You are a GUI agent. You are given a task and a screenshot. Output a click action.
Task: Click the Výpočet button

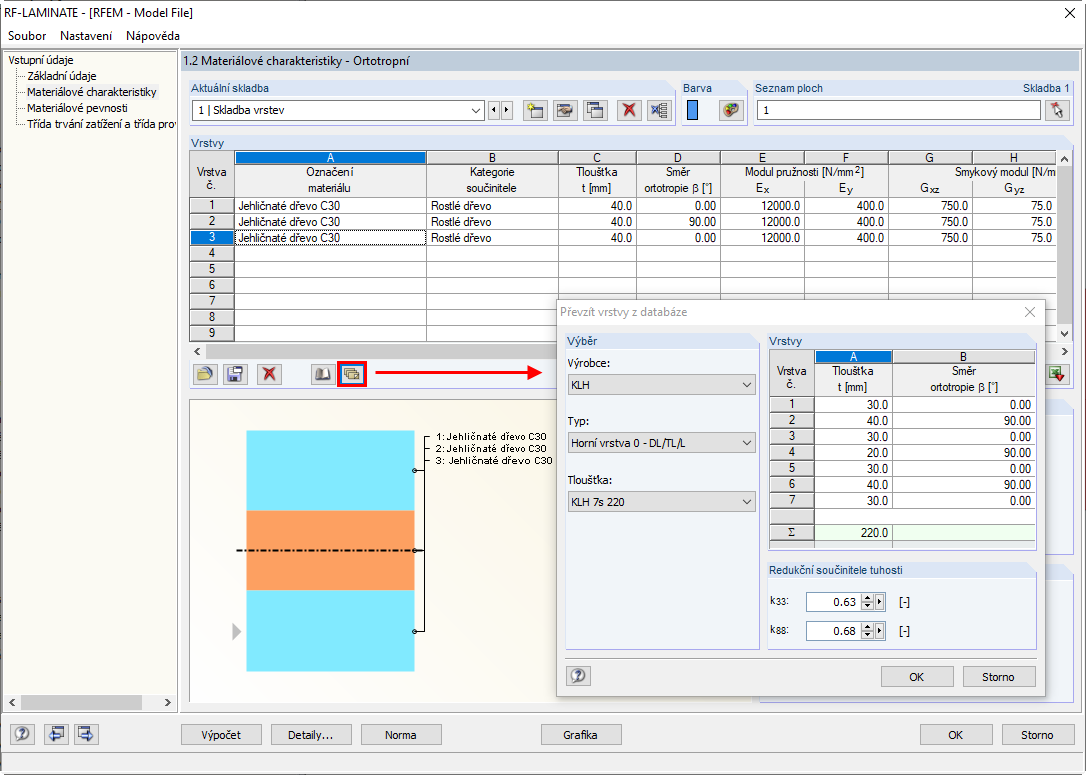tap(222, 735)
